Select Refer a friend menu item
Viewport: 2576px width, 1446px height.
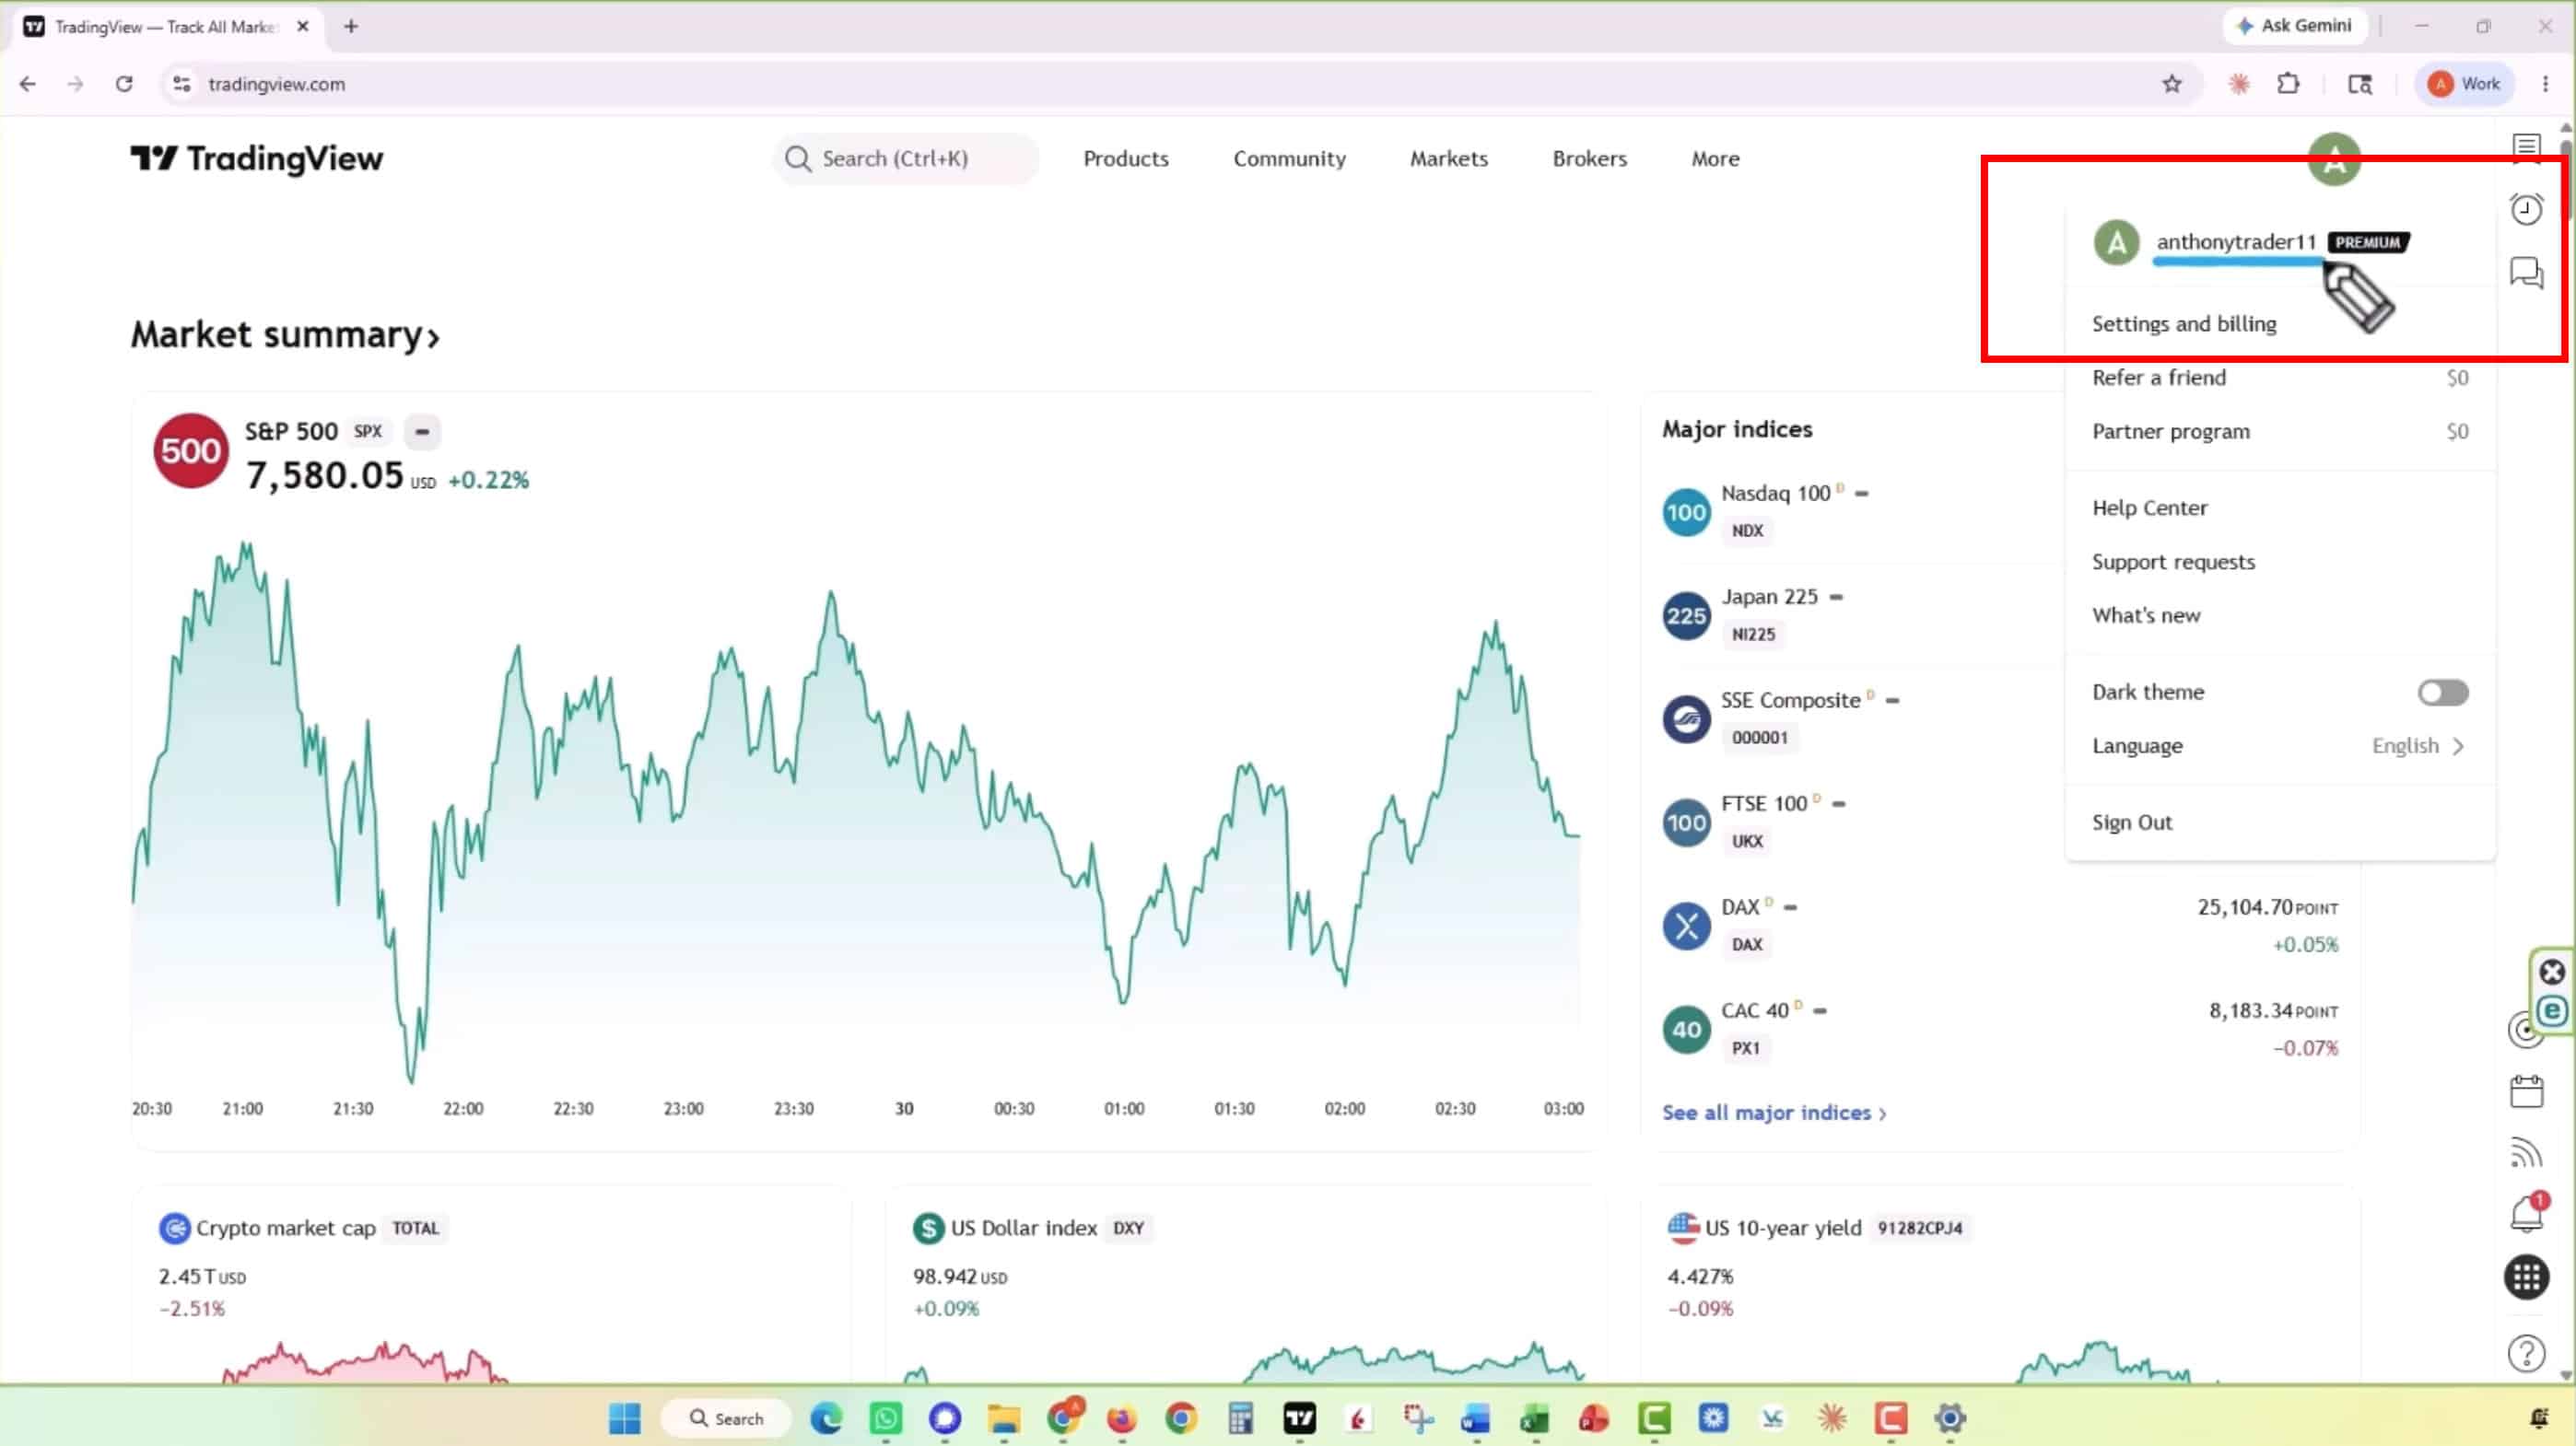pos(2279,378)
